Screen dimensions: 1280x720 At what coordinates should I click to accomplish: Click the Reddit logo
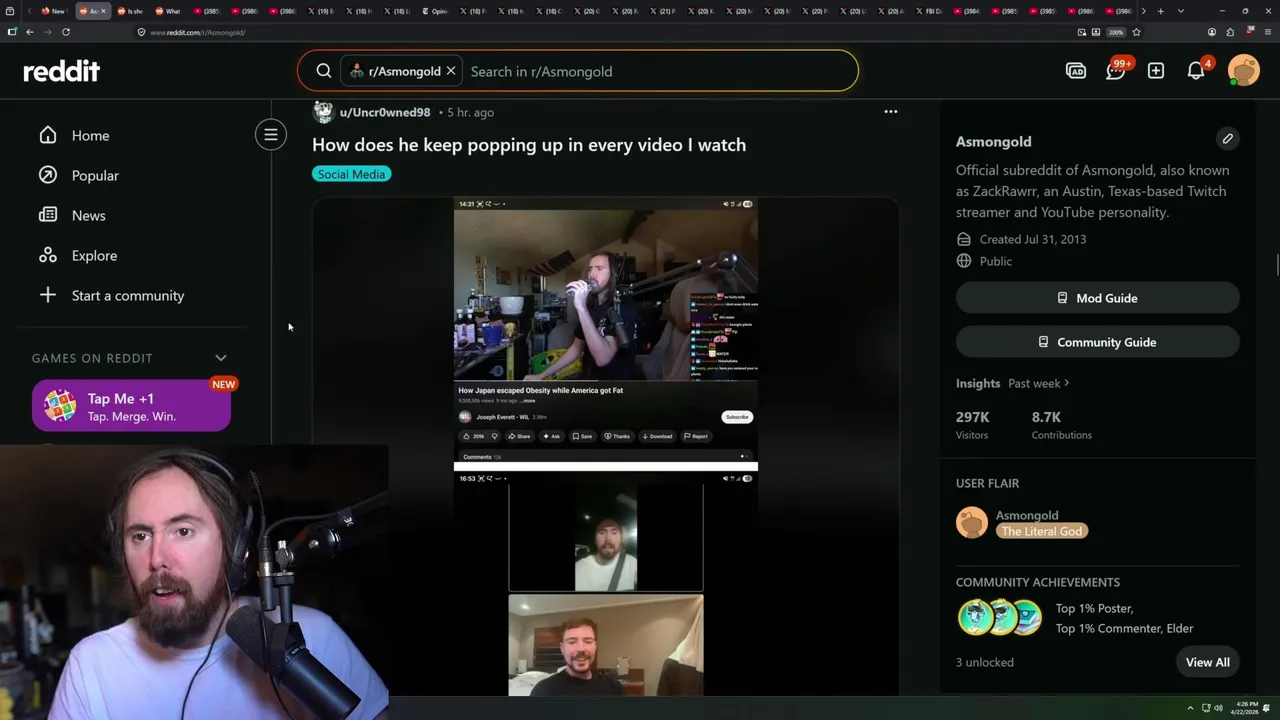click(x=62, y=71)
